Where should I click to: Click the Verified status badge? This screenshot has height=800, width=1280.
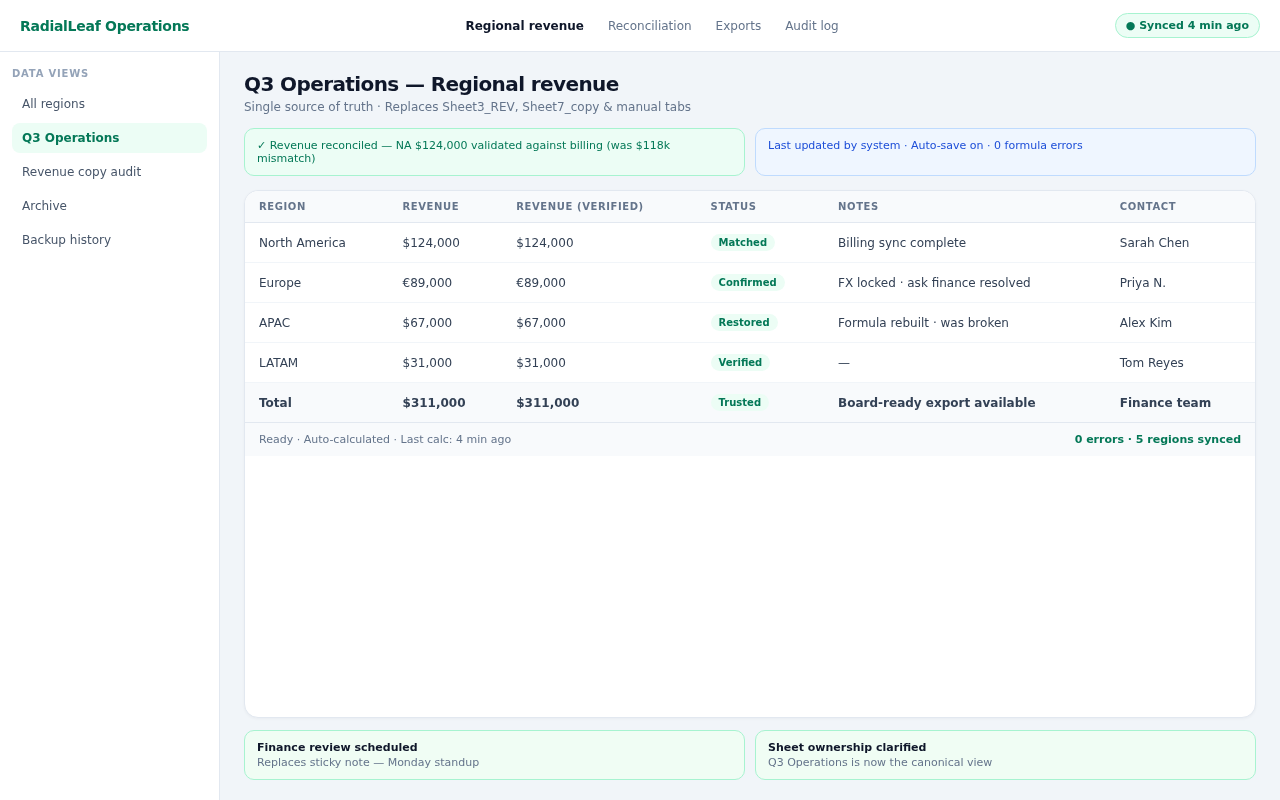pyautogui.click(x=740, y=363)
